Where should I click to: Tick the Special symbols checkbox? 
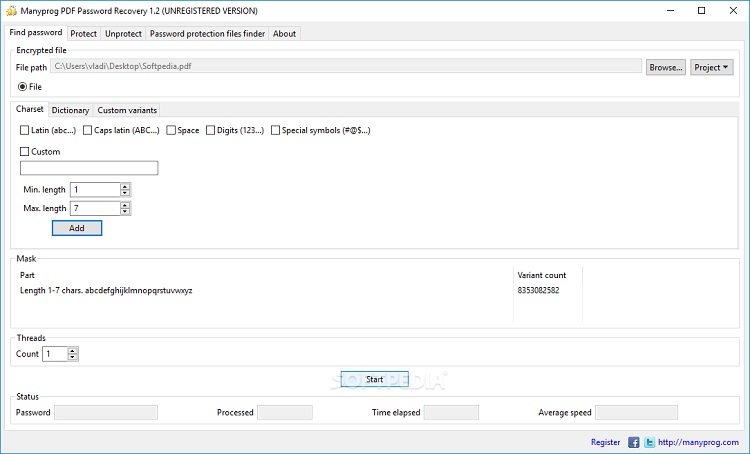coord(276,130)
